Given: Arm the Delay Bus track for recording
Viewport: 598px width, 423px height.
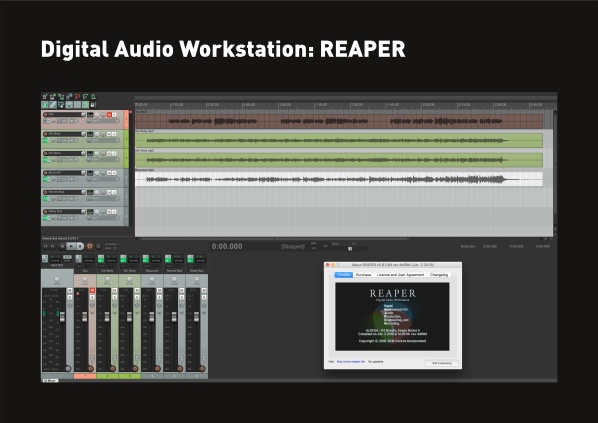Looking at the screenshot, I should click(45, 211).
